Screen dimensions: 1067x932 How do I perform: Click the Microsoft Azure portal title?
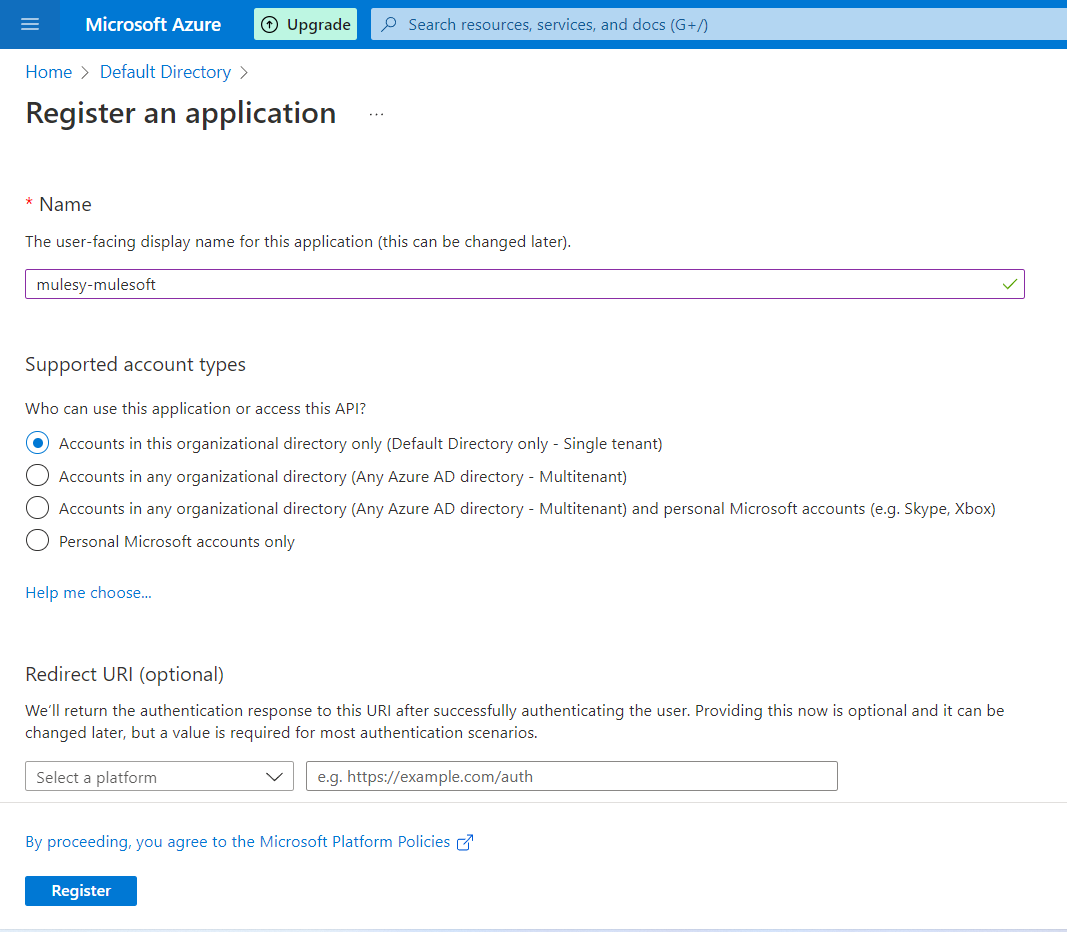[153, 24]
